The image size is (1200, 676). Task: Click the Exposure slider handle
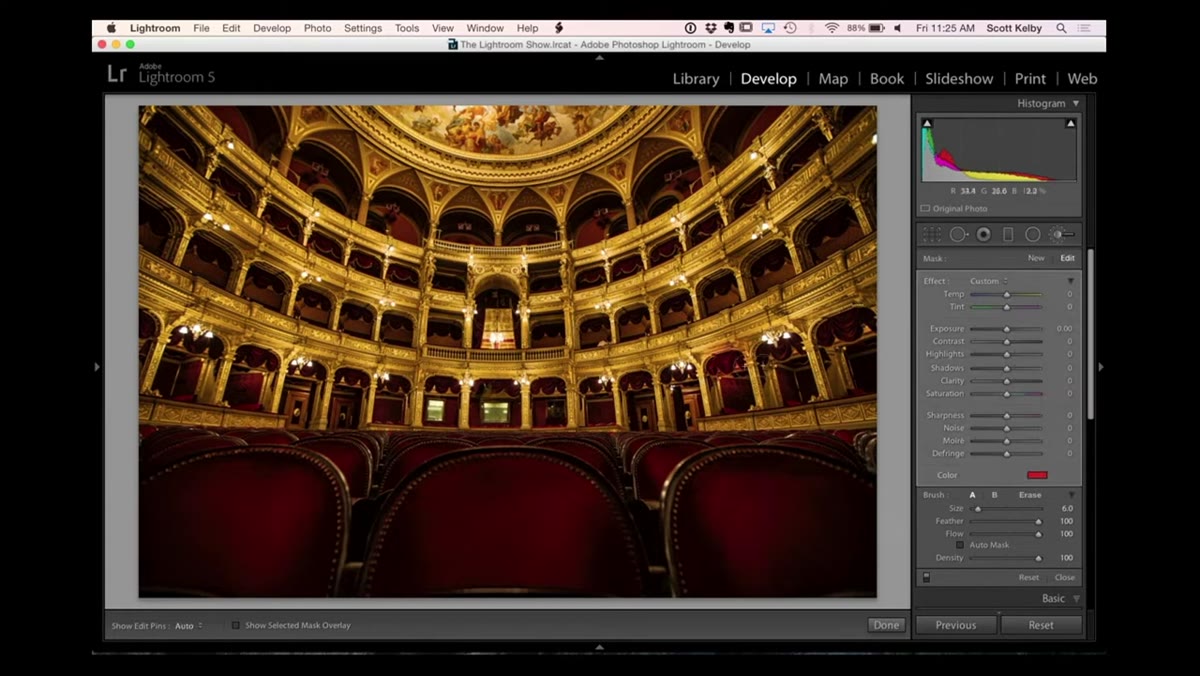click(1006, 329)
